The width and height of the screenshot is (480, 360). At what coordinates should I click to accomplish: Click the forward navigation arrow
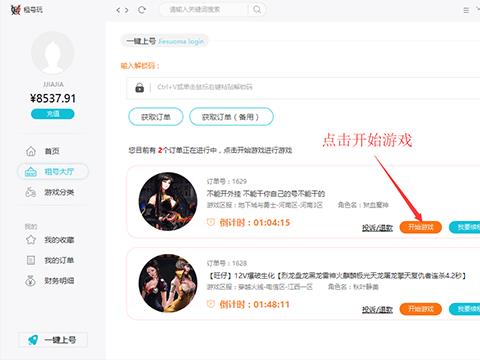[x=127, y=10]
